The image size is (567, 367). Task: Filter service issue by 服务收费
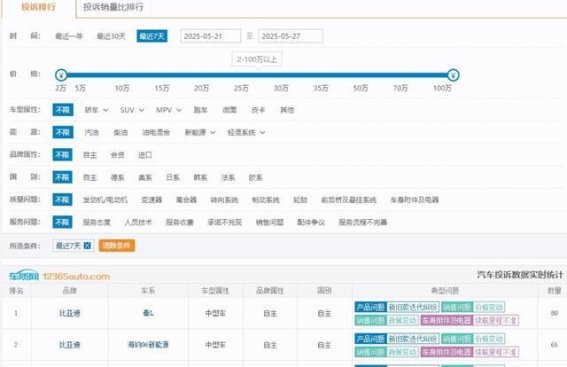[179, 222]
